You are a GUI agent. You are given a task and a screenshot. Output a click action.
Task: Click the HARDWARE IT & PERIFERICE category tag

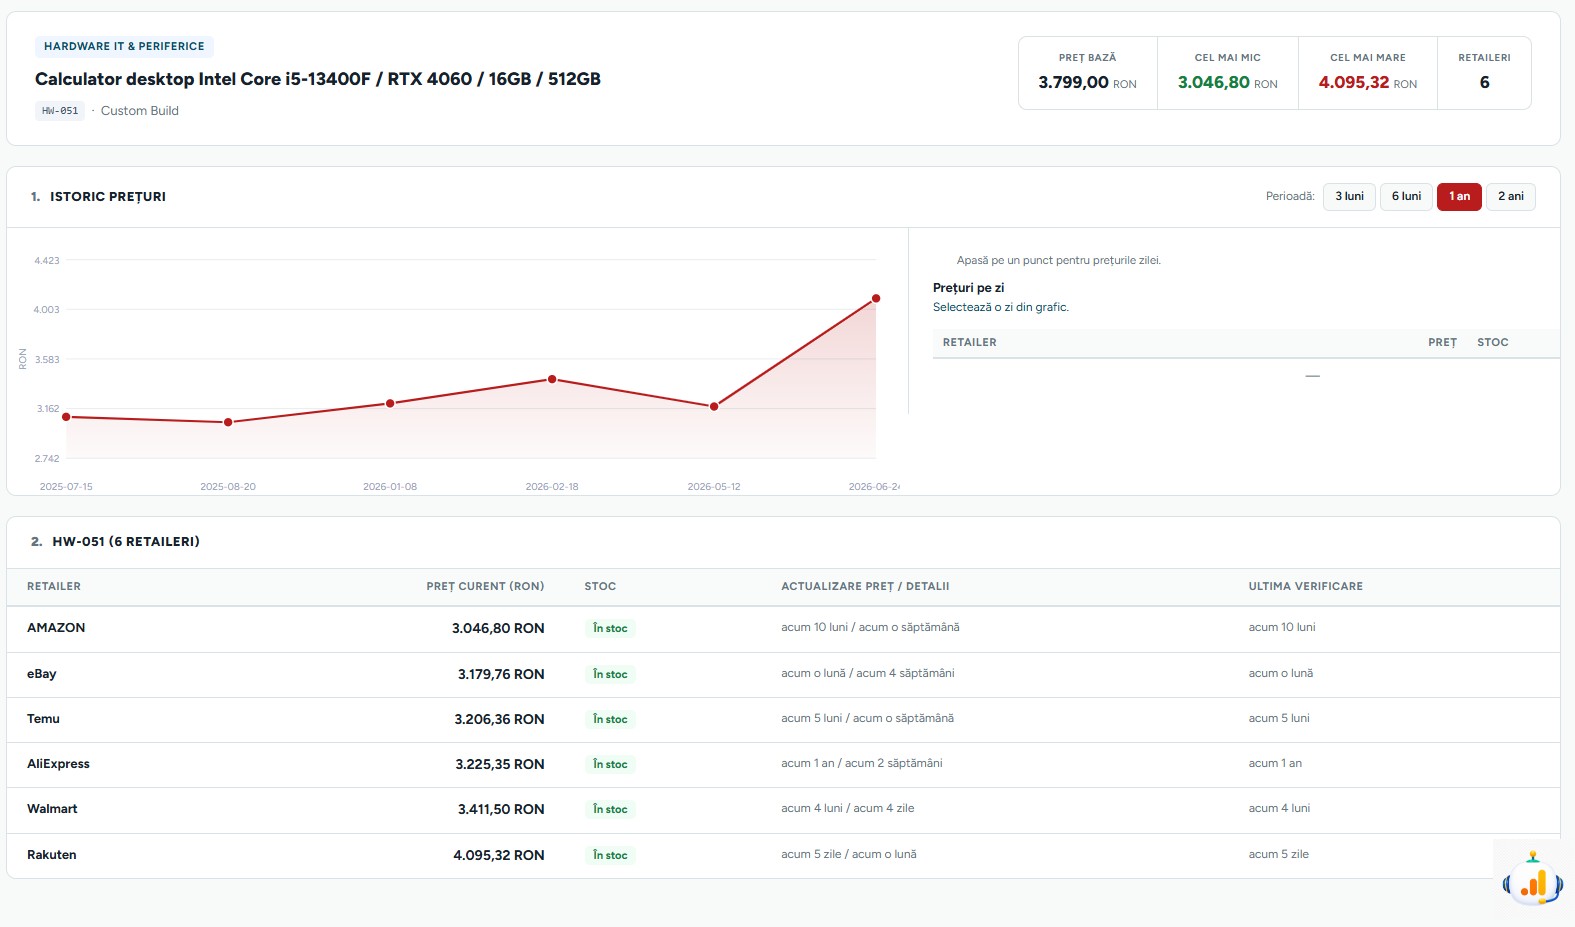point(124,47)
